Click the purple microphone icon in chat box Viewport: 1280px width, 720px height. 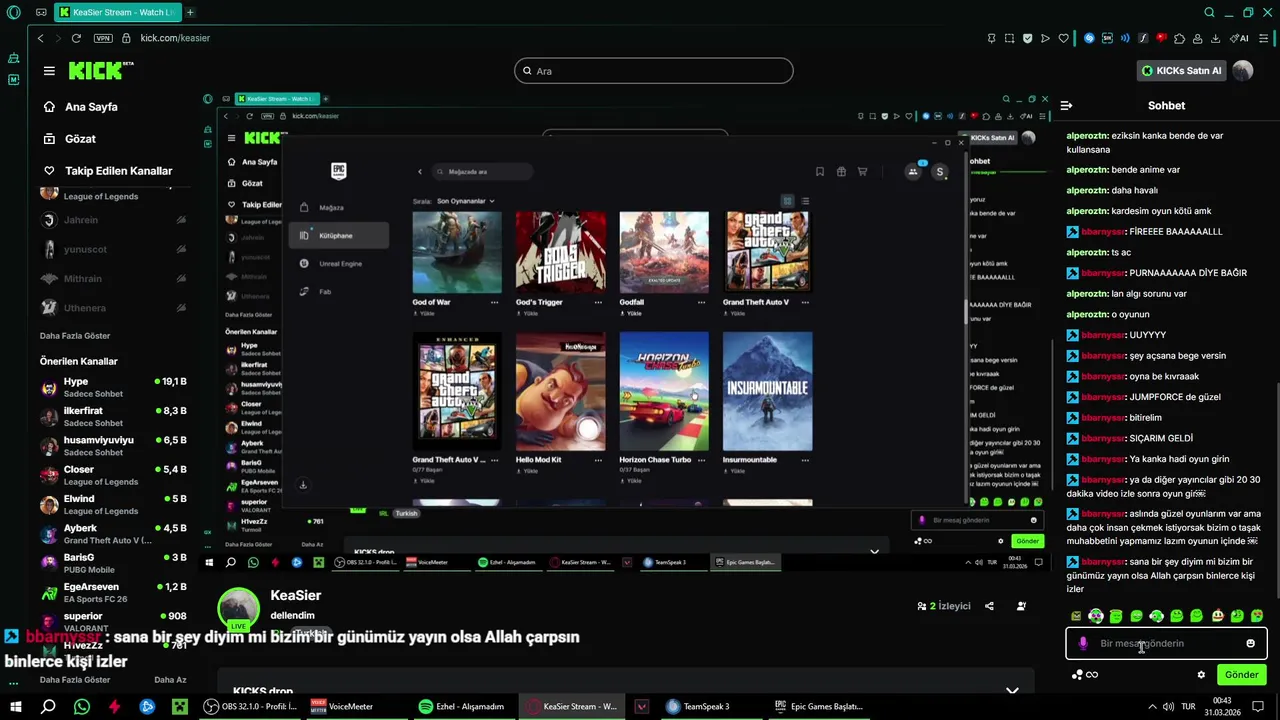pos(1083,643)
